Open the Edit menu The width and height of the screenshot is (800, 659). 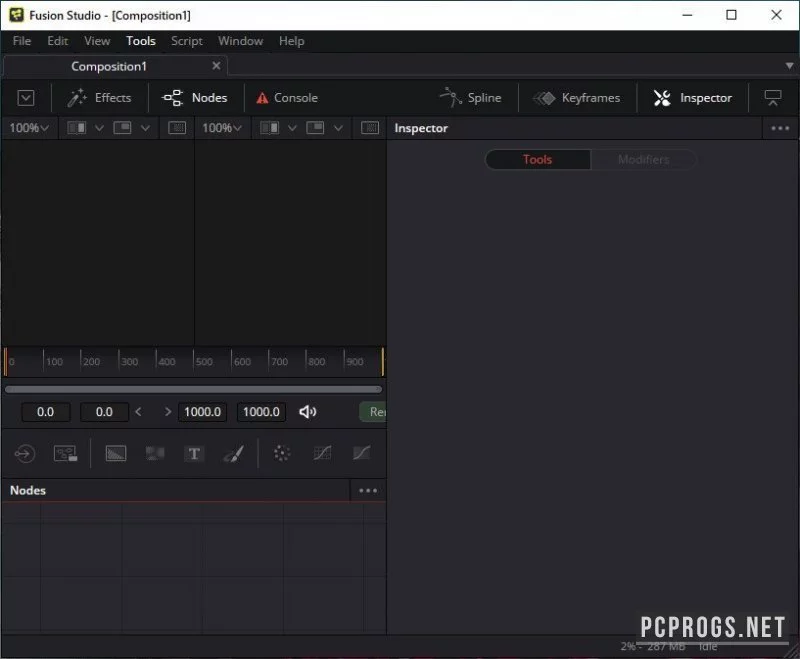click(x=58, y=41)
